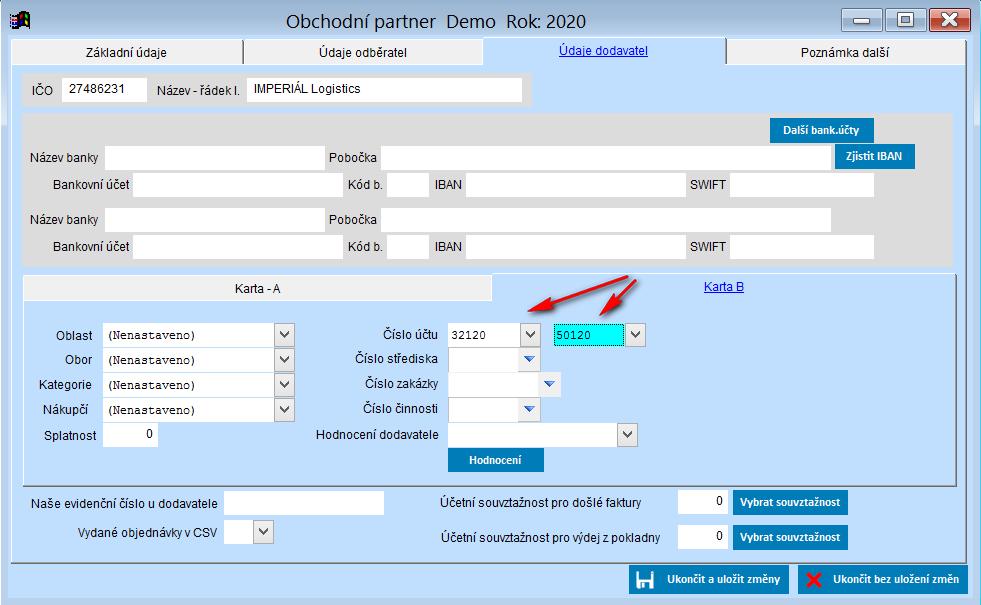This screenshot has width=981, height=605.
Task: Select the Karta B tab
Action: [724, 287]
